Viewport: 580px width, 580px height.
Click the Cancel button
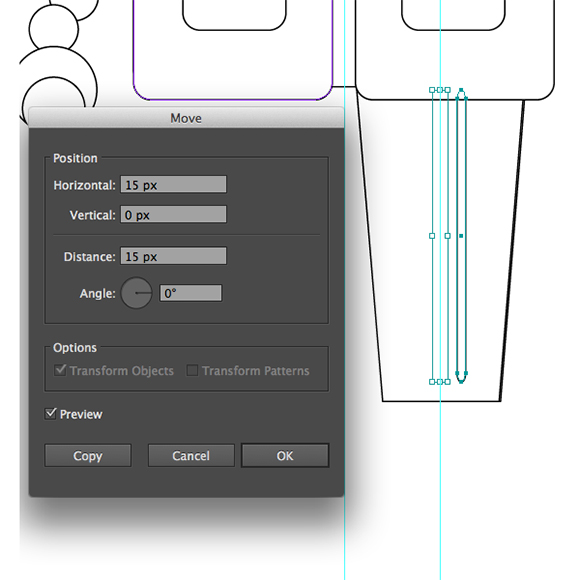(191, 455)
